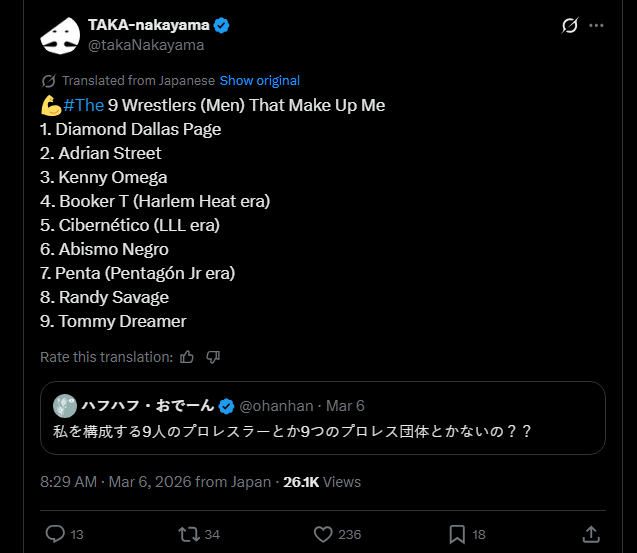Click the Grok icon beside the more menu
The image size is (637, 553).
pyautogui.click(x=570, y=25)
